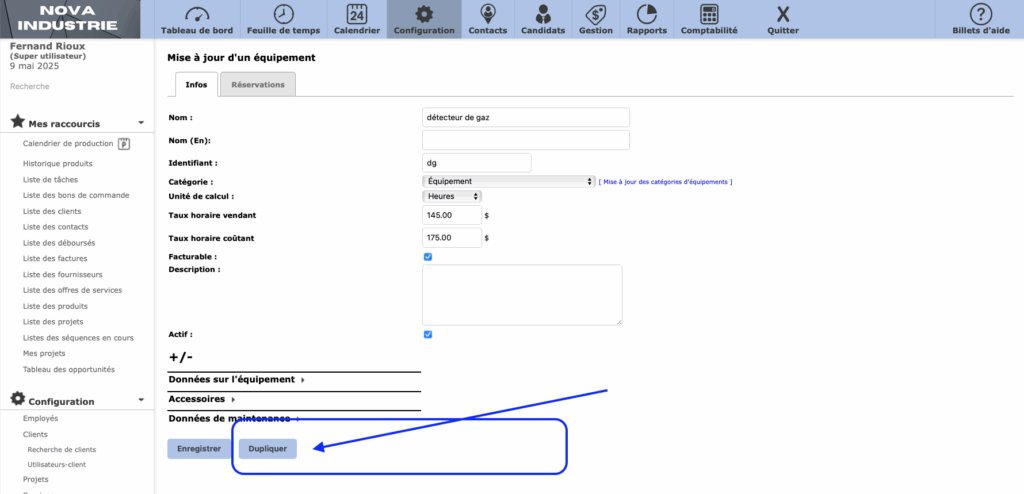
Task: Uncheck the Facturable checkbox
Action: [428, 257]
